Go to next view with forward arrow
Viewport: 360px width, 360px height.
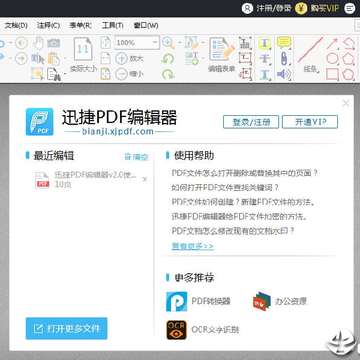pos(21,59)
